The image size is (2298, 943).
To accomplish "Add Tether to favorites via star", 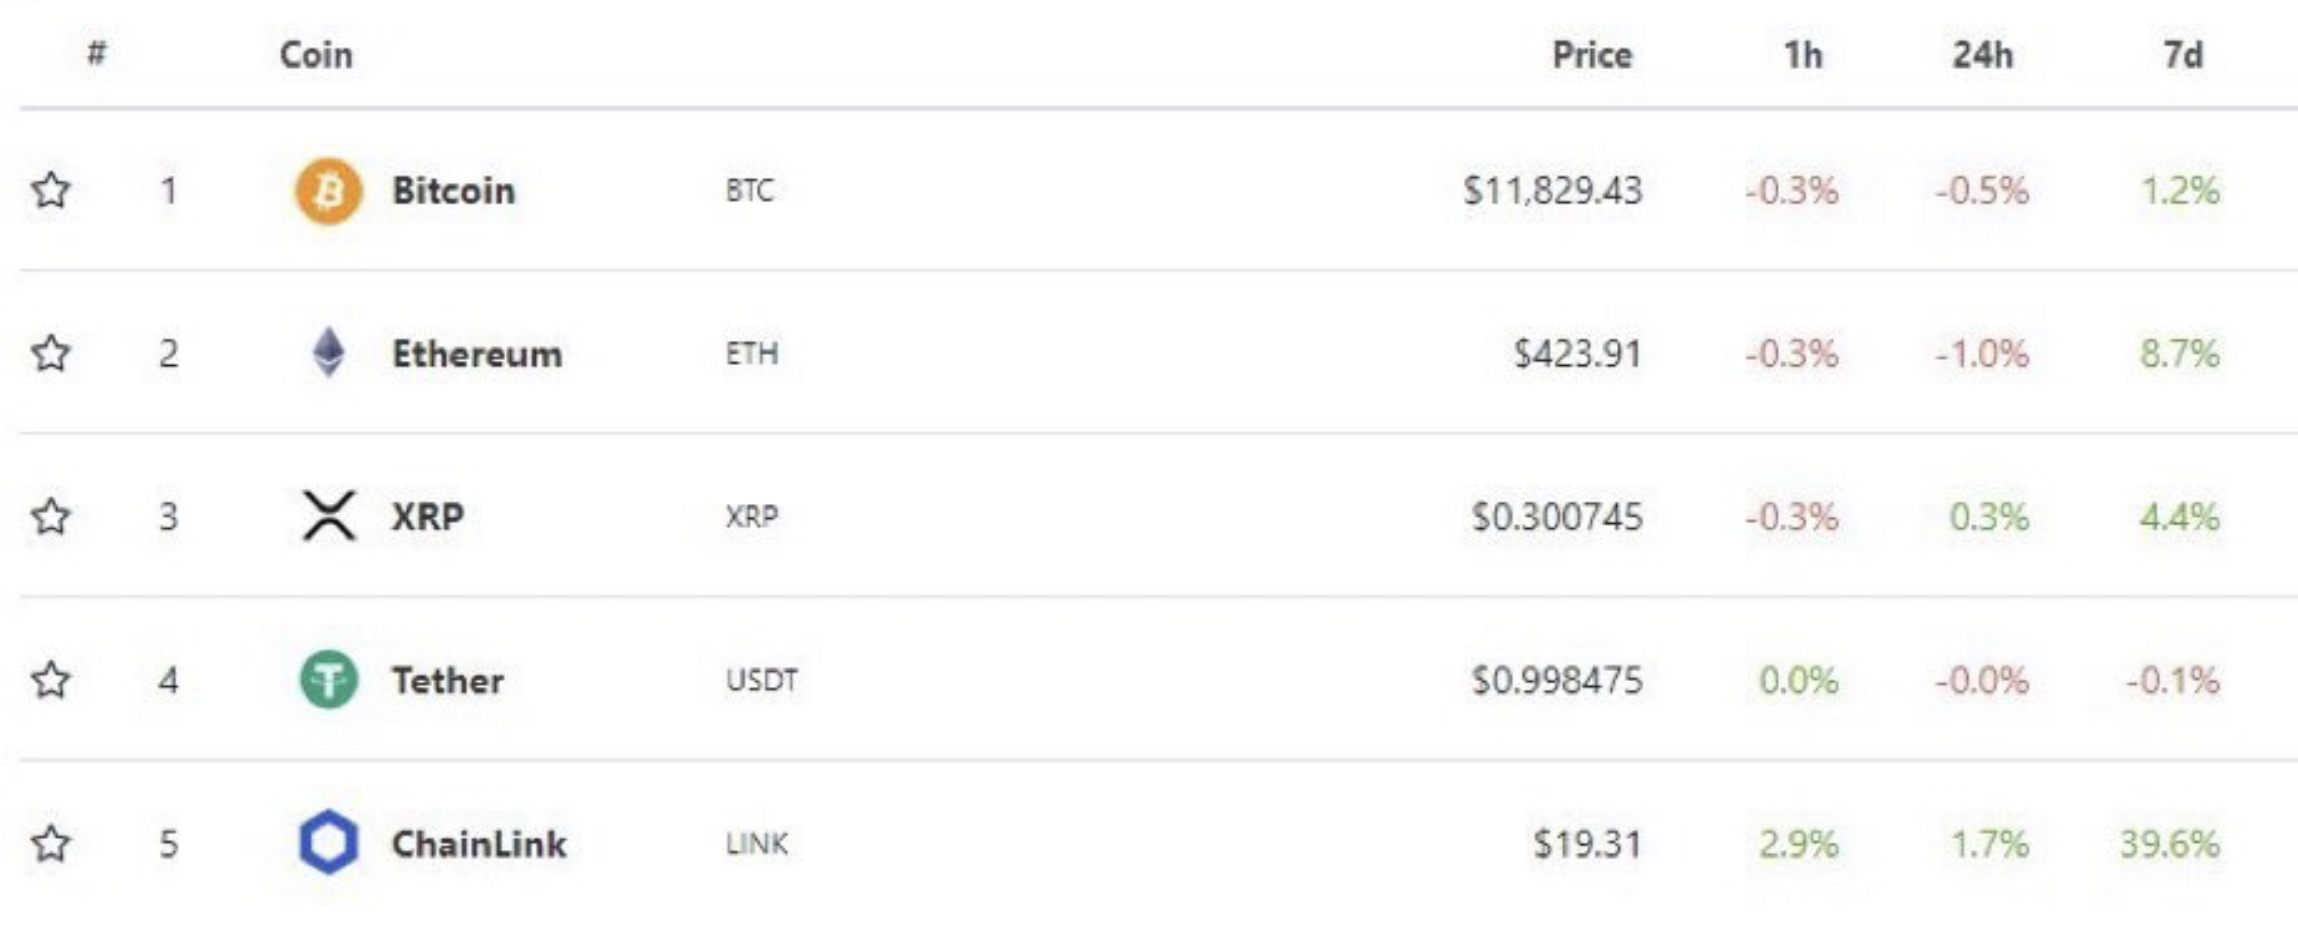I will pyautogui.click(x=51, y=680).
